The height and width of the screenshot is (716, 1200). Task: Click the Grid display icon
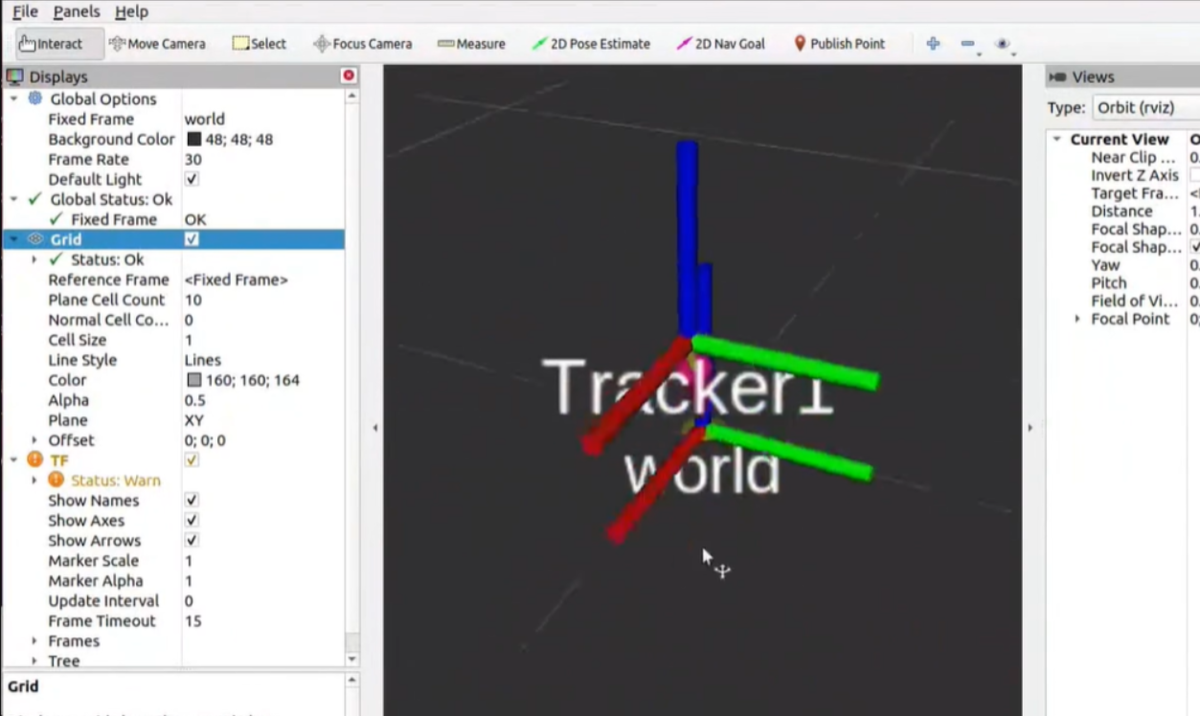pyautogui.click(x=35, y=239)
